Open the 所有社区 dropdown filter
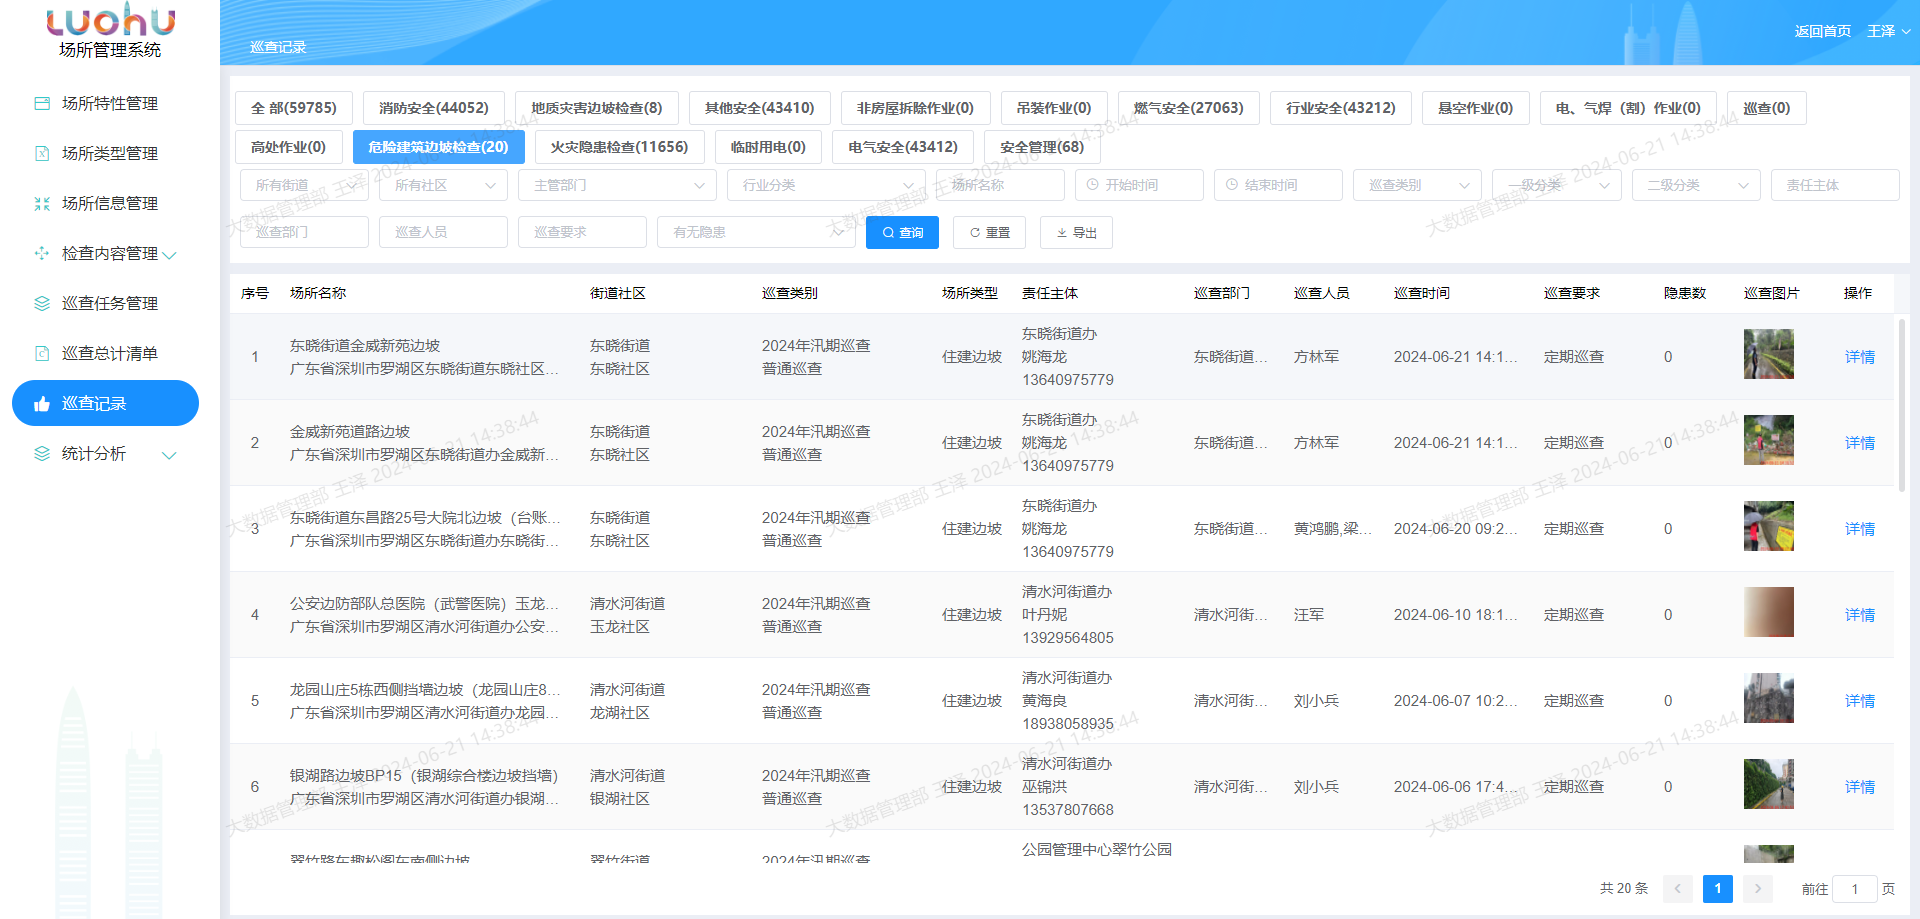Viewport: 1920px width, 919px height. [x=443, y=185]
